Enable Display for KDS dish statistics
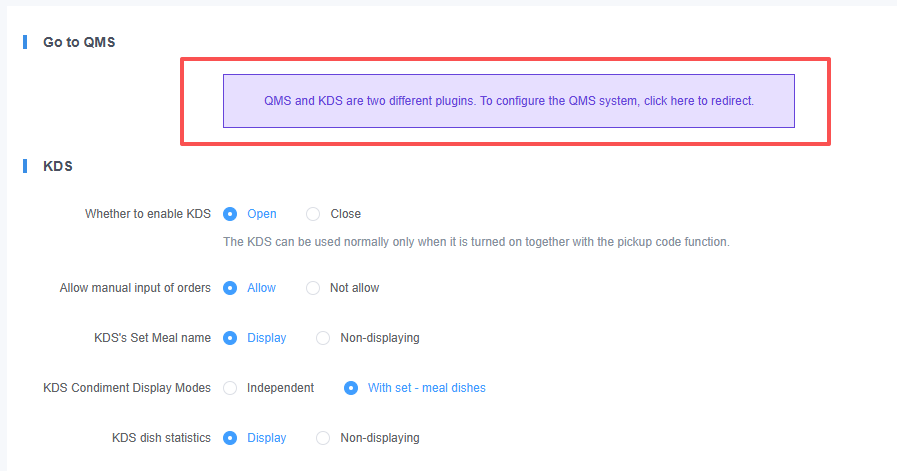The height and width of the screenshot is (471, 897). tap(230, 438)
